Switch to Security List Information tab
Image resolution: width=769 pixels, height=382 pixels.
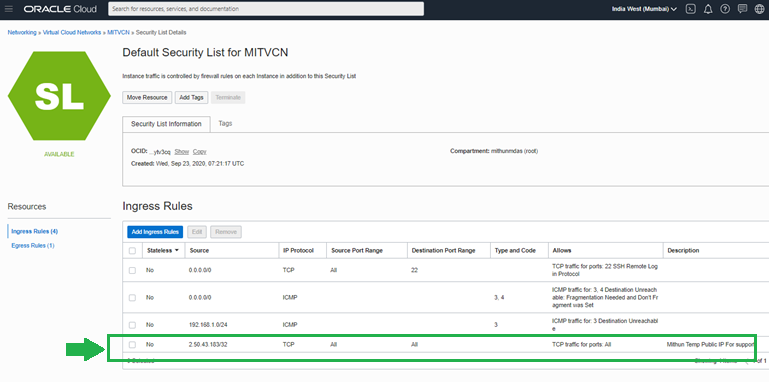[166, 124]
